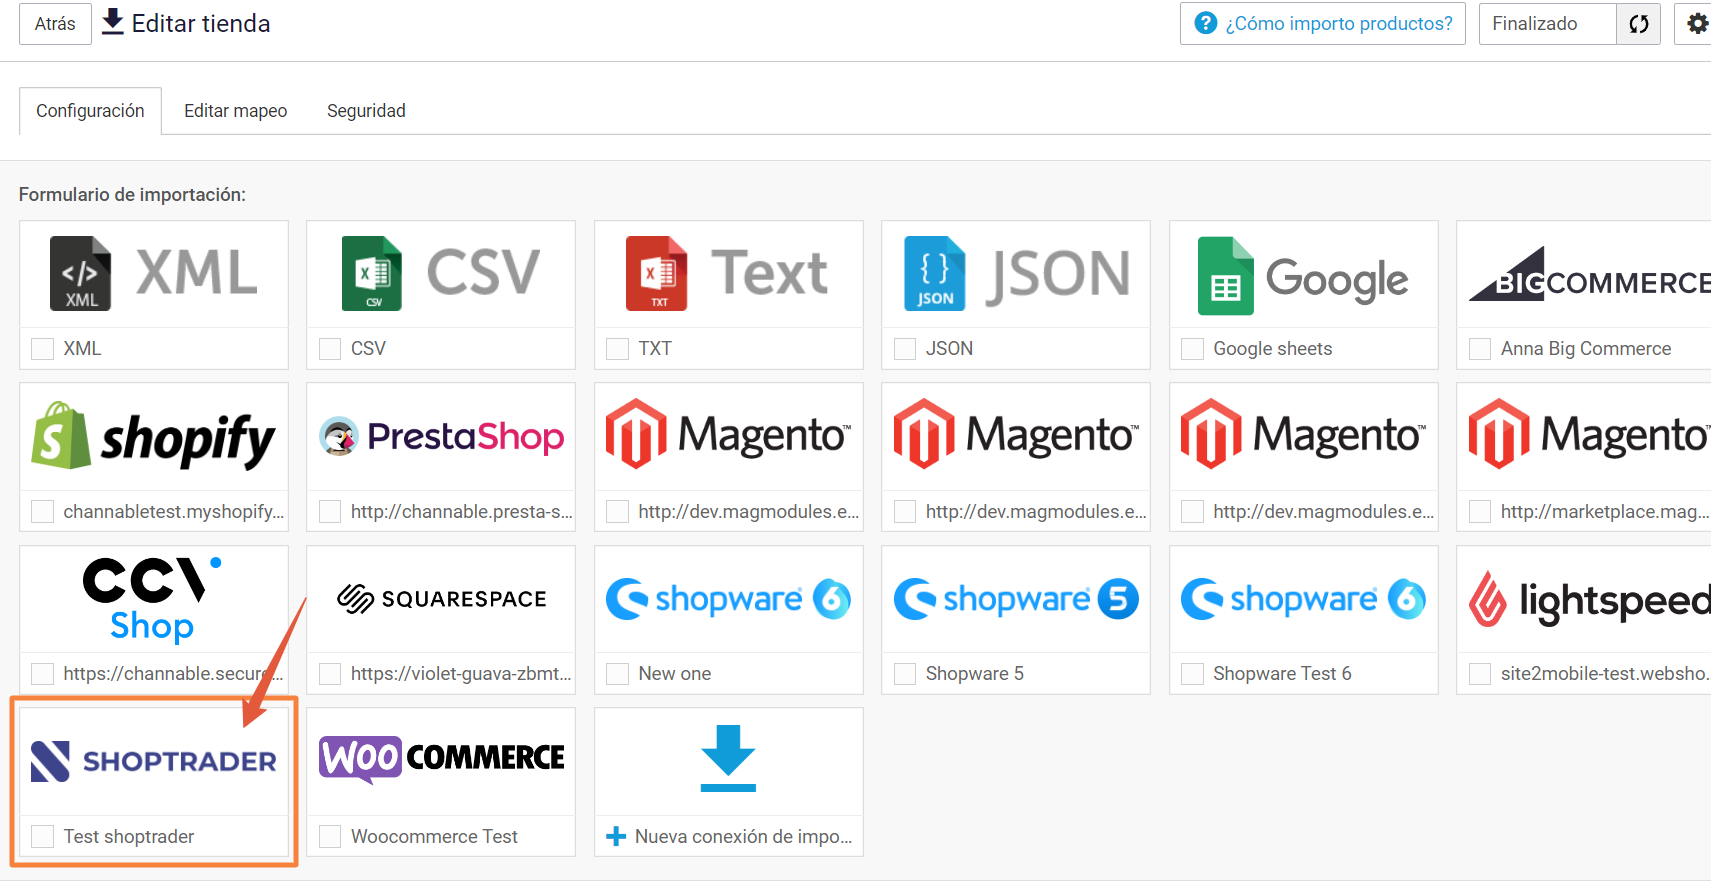Click the refresh arrows icon next to Finalizado
This screenshot has width=1711, height=896.
pos(1638,24)
